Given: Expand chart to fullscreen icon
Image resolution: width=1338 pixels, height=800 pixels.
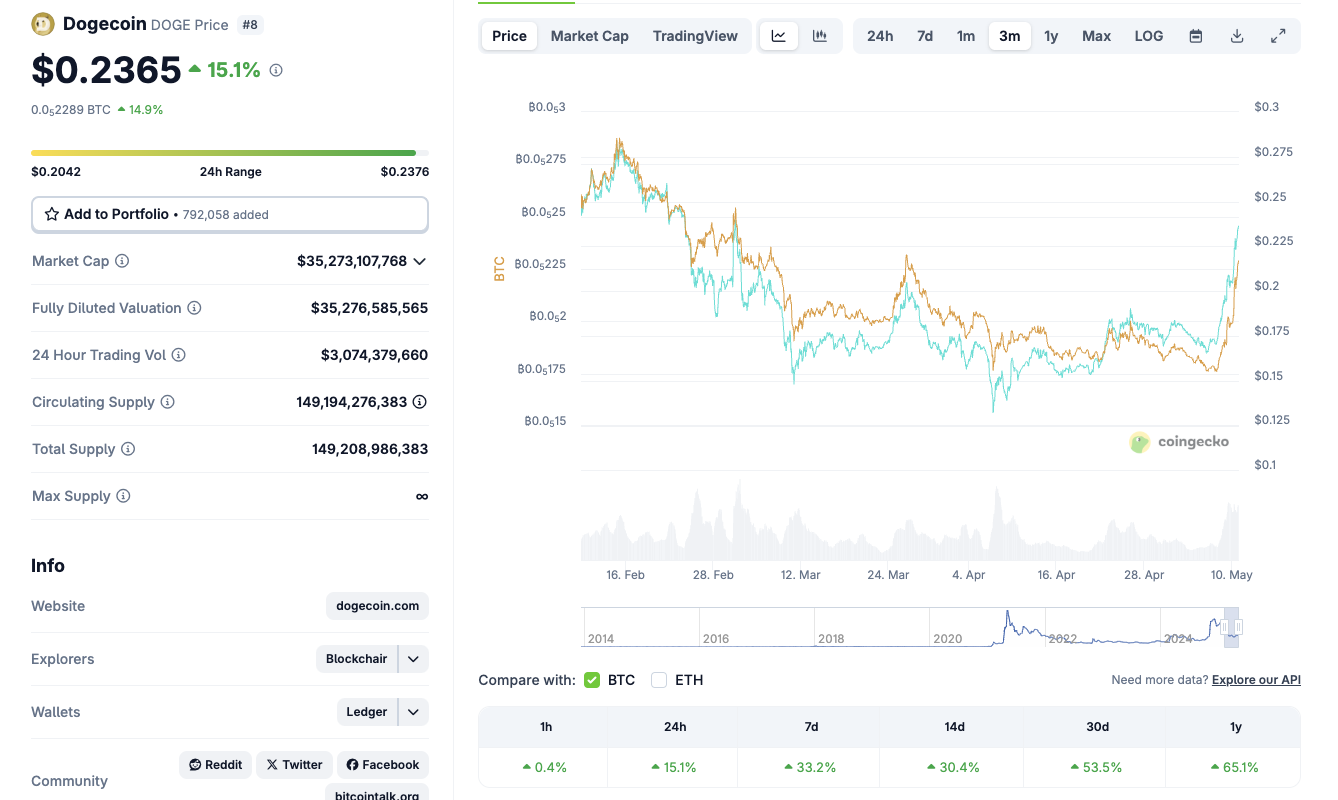Looking at the screenshot, I should [1278, 36].
